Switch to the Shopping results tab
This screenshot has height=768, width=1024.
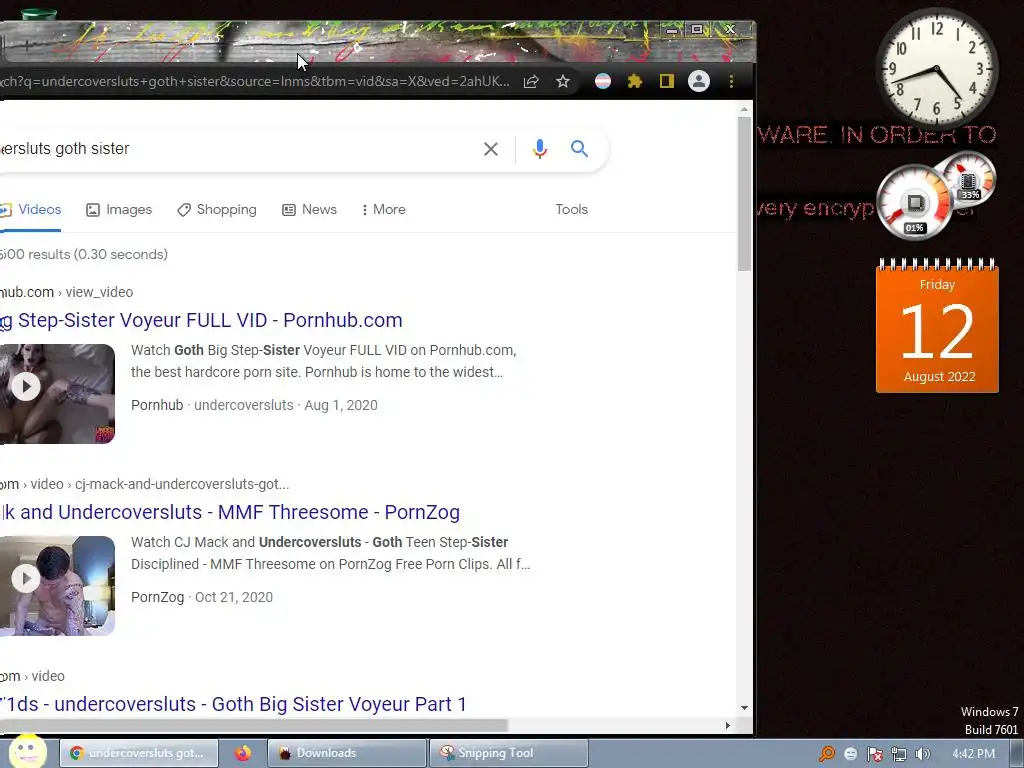point(217,210)
